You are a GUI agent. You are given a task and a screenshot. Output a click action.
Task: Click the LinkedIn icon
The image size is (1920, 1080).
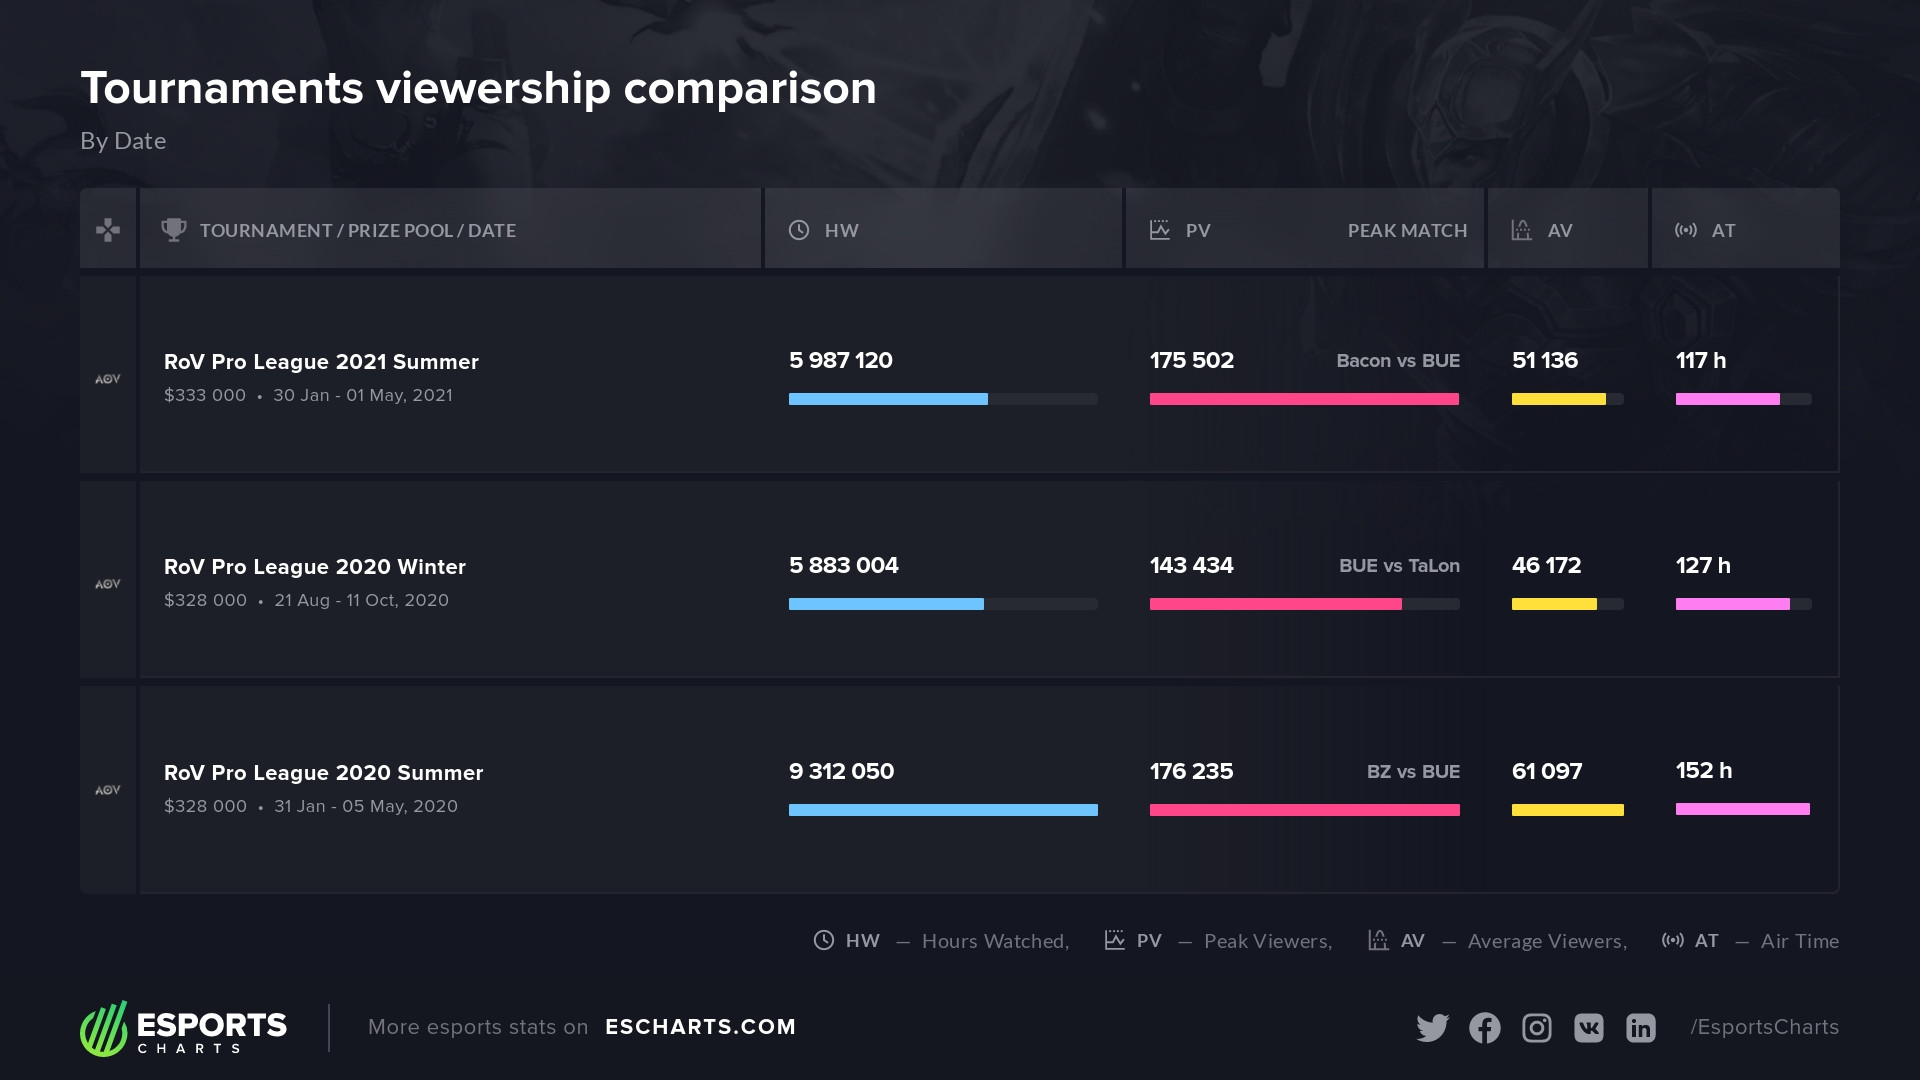click(x=1641, y=1028)
